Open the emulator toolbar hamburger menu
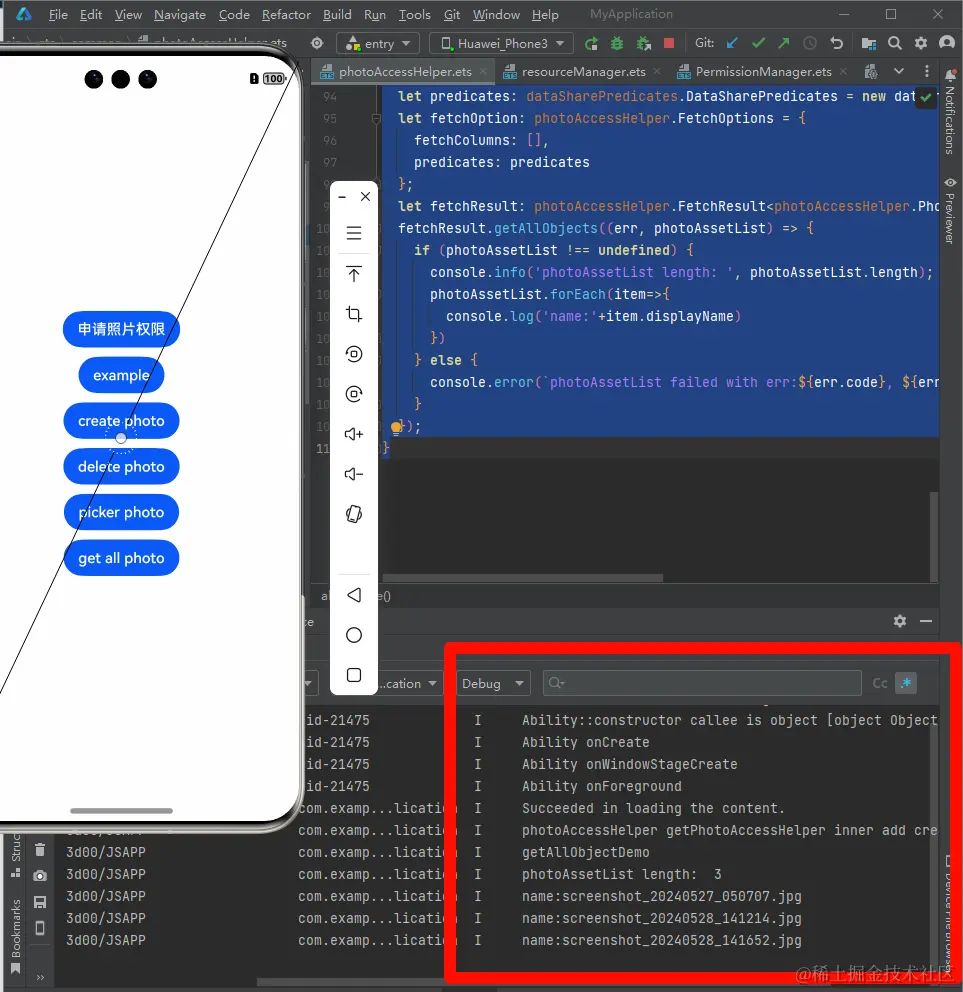Image resolution: width=963 pixels, height=992 pixels. [354, 233]
